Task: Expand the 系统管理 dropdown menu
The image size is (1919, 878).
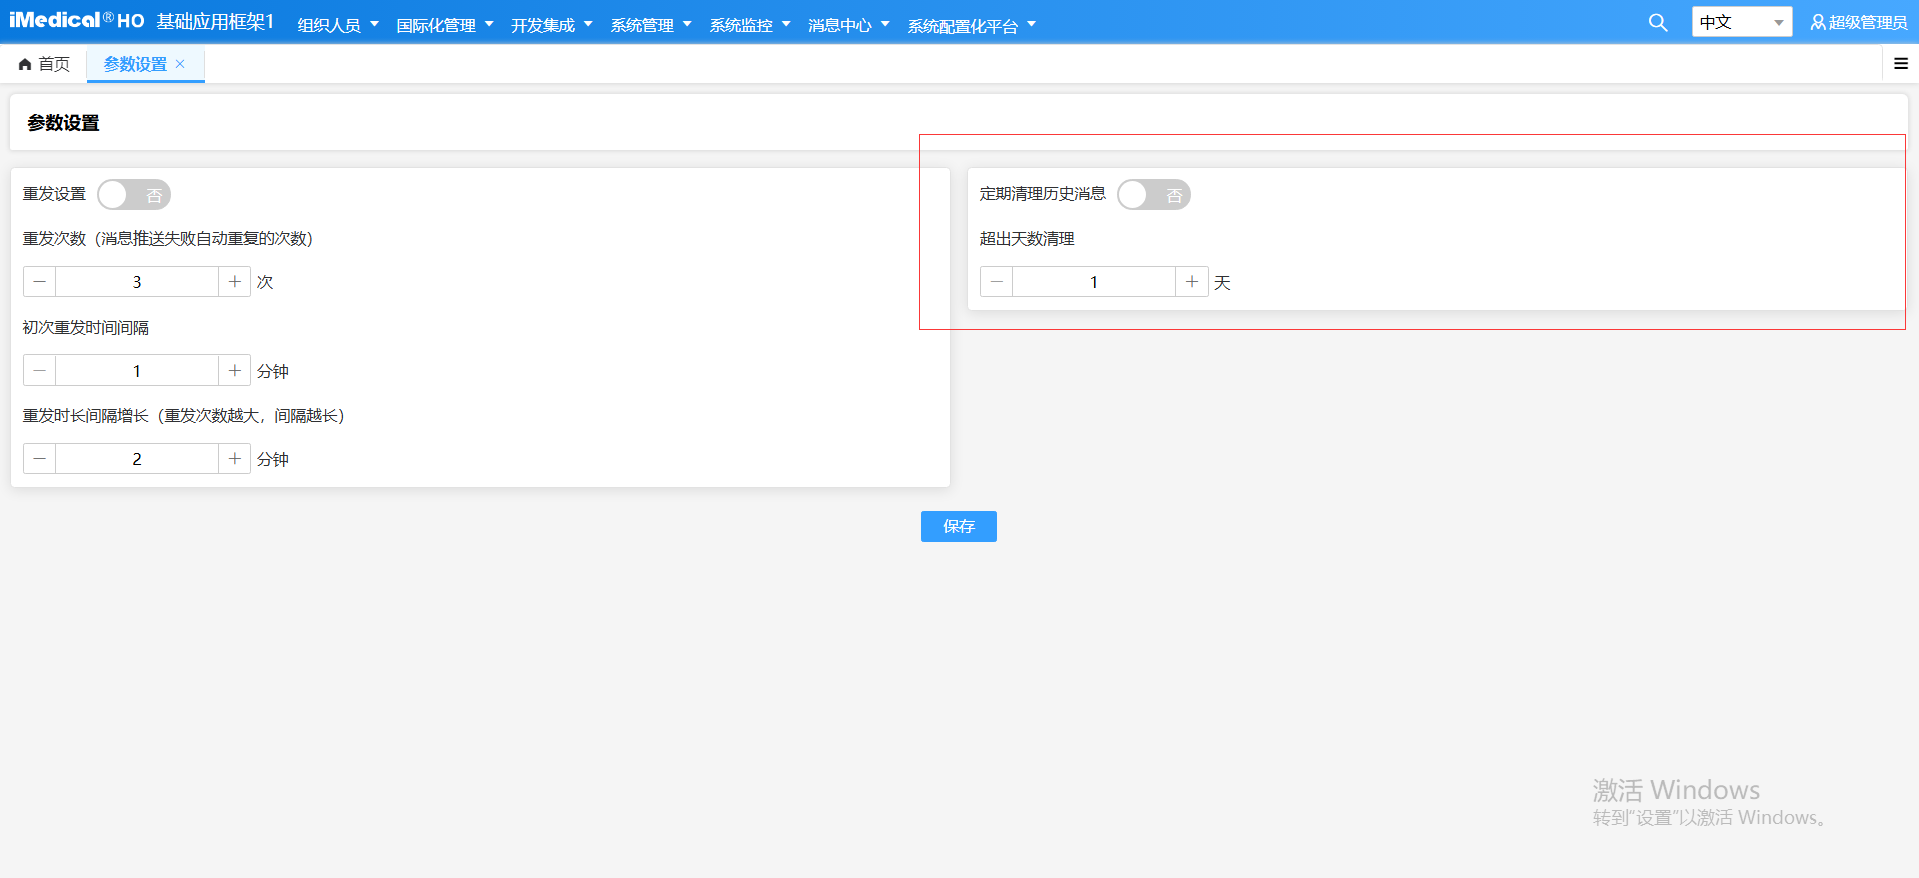Action: tap(650, 25)
